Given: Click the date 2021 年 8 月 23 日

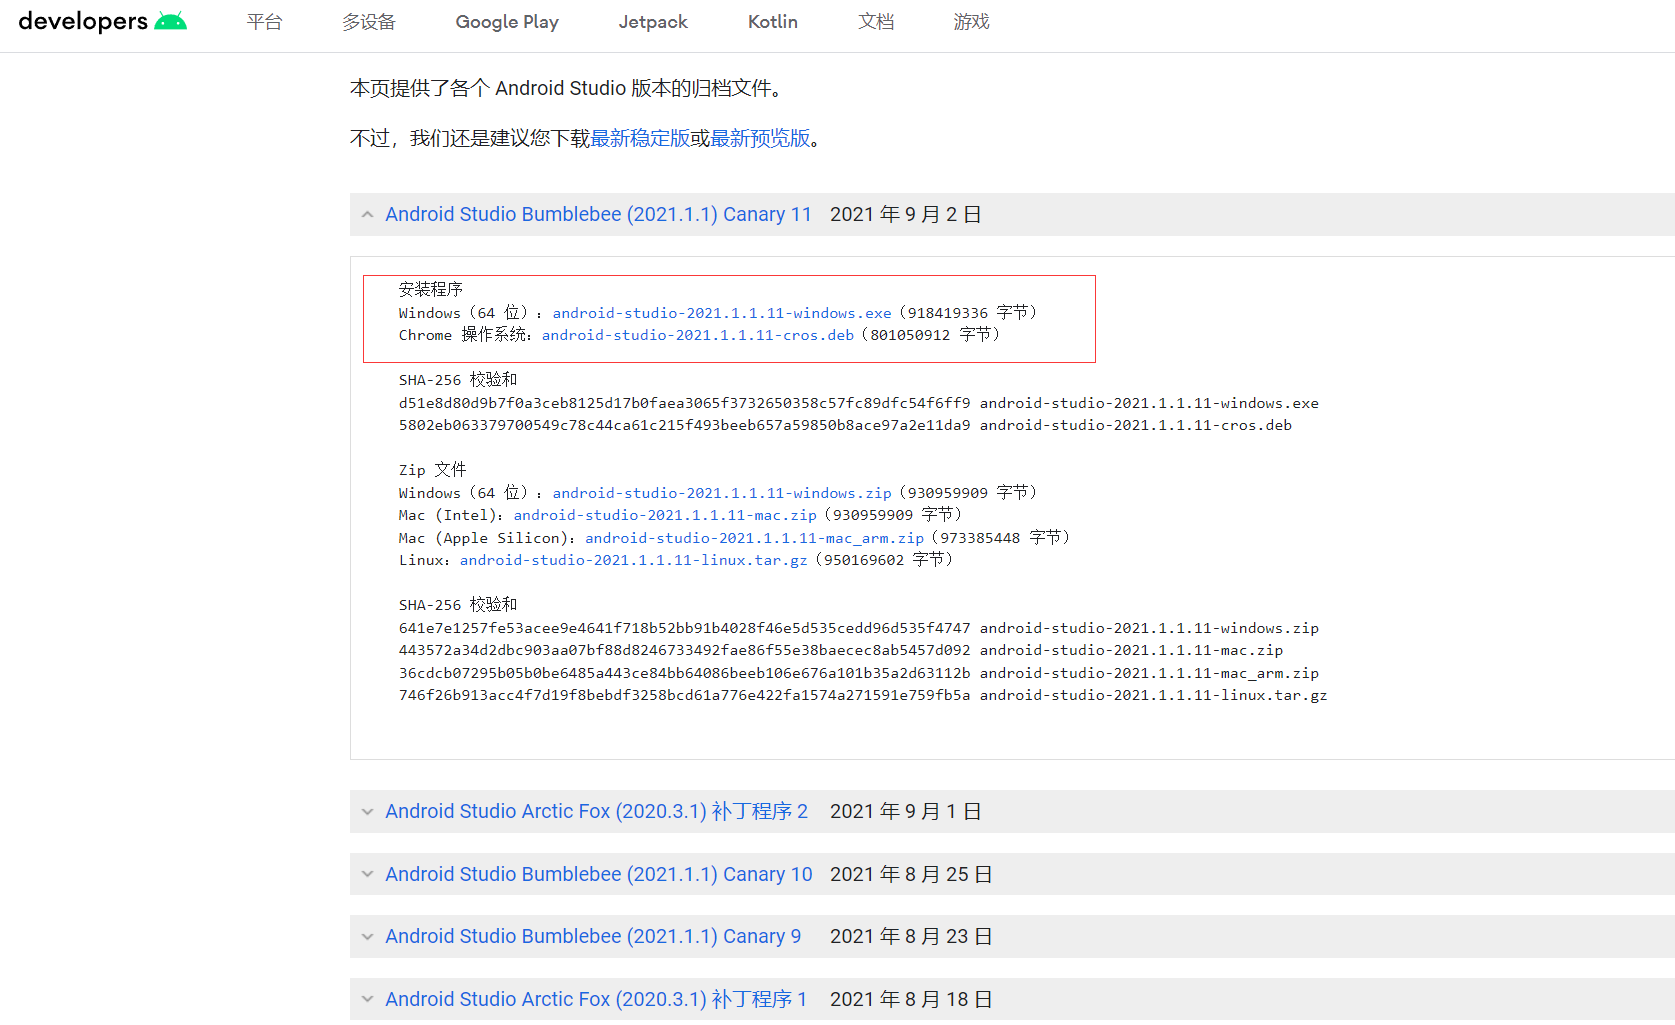Looking at the screenshot, I should (x=911, y=937).
